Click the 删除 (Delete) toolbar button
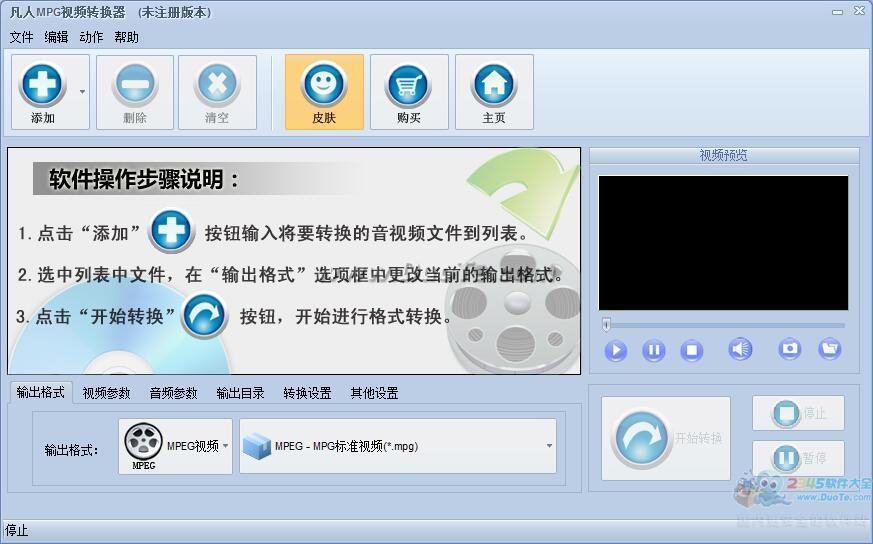 coord(135,92)
